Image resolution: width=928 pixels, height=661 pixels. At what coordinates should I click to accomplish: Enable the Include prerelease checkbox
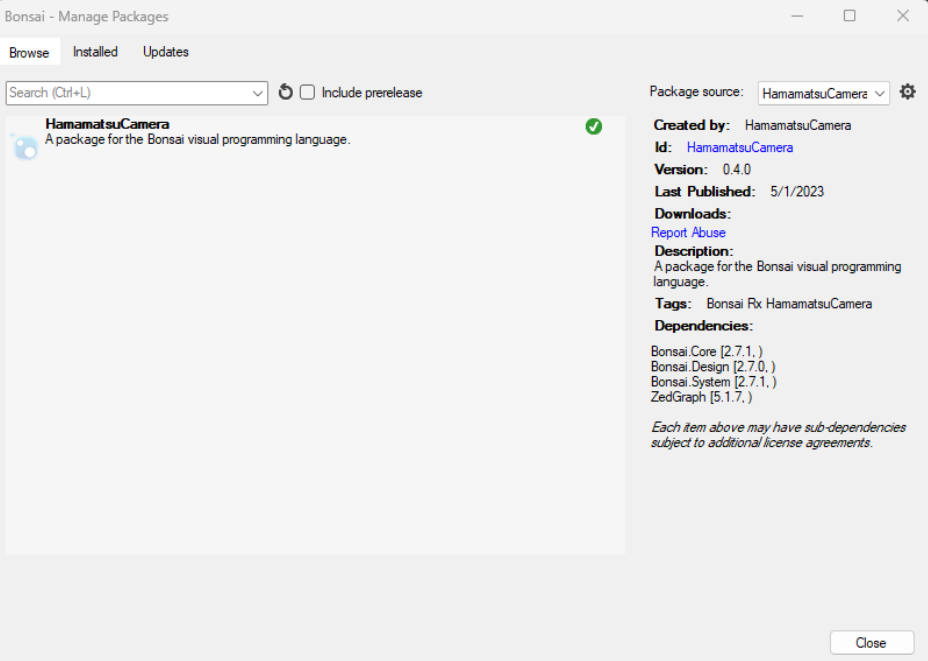click(x=308, y=92)
